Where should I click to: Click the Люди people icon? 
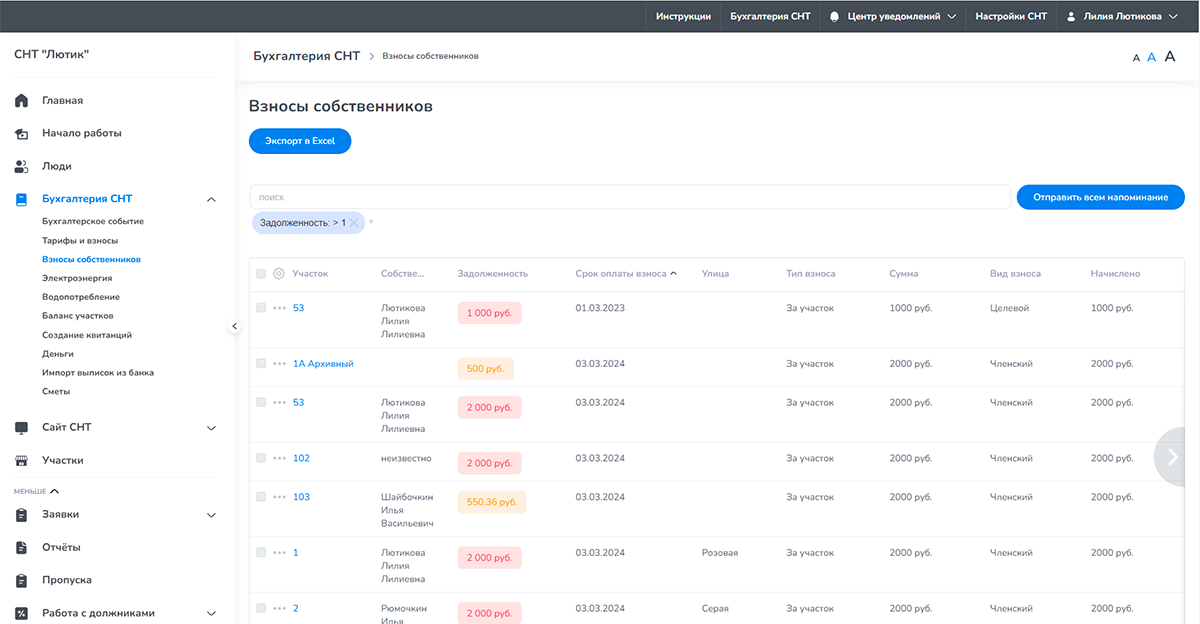click(x=21, y=166)
